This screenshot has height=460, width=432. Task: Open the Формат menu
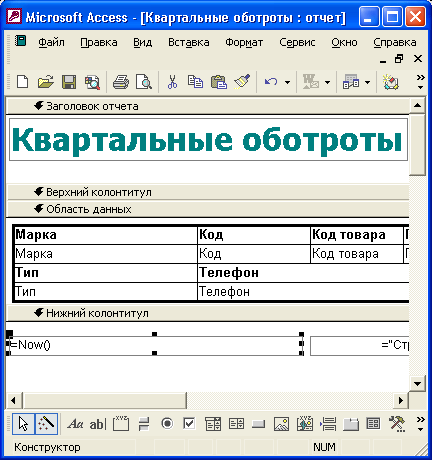point(244,42)
